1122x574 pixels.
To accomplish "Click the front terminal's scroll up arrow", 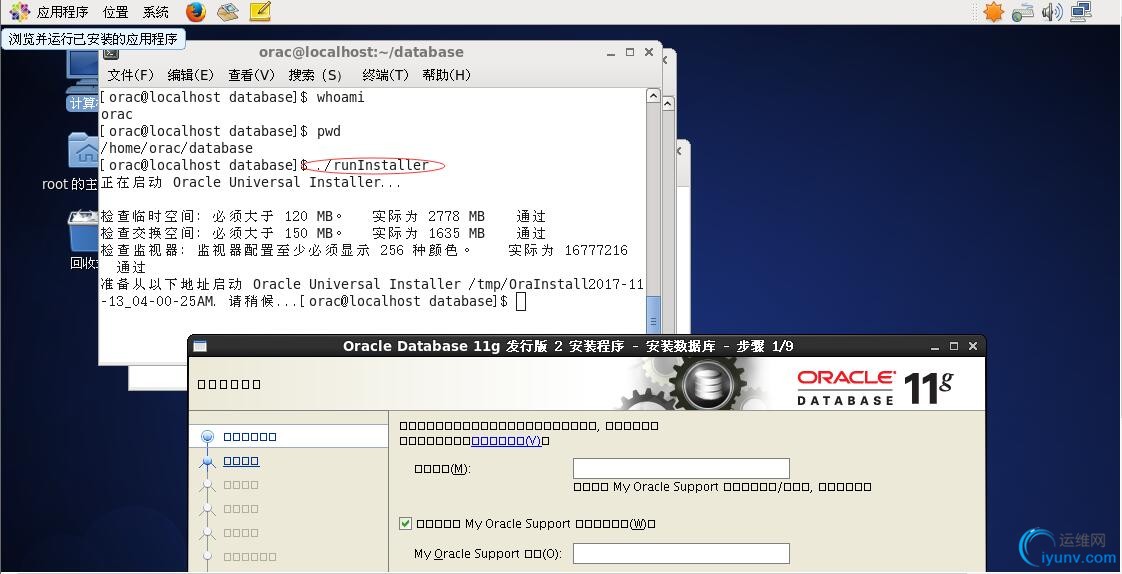I will [x=653, y=96].
